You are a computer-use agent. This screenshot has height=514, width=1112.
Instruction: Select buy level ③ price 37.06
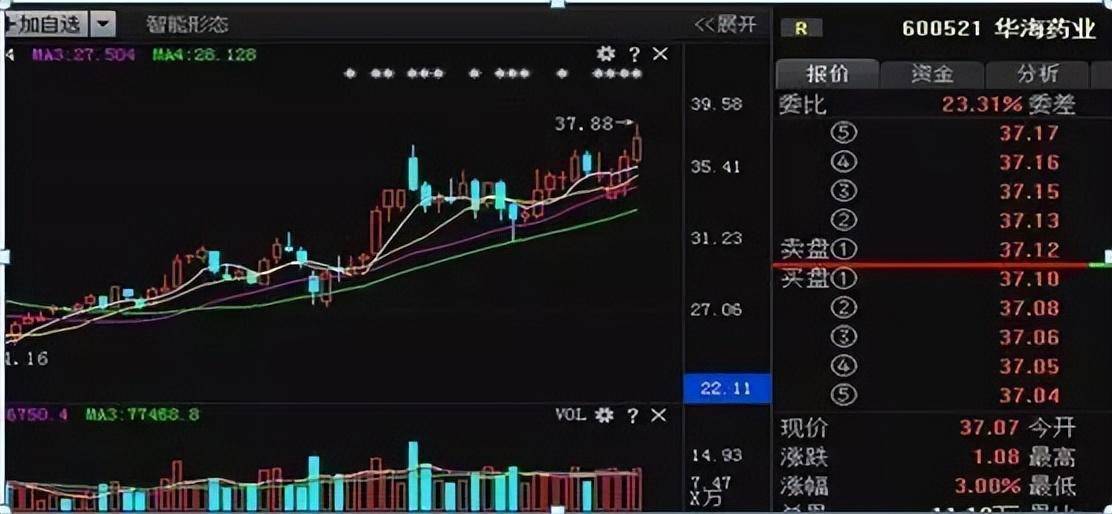[x=1029, y=337]
